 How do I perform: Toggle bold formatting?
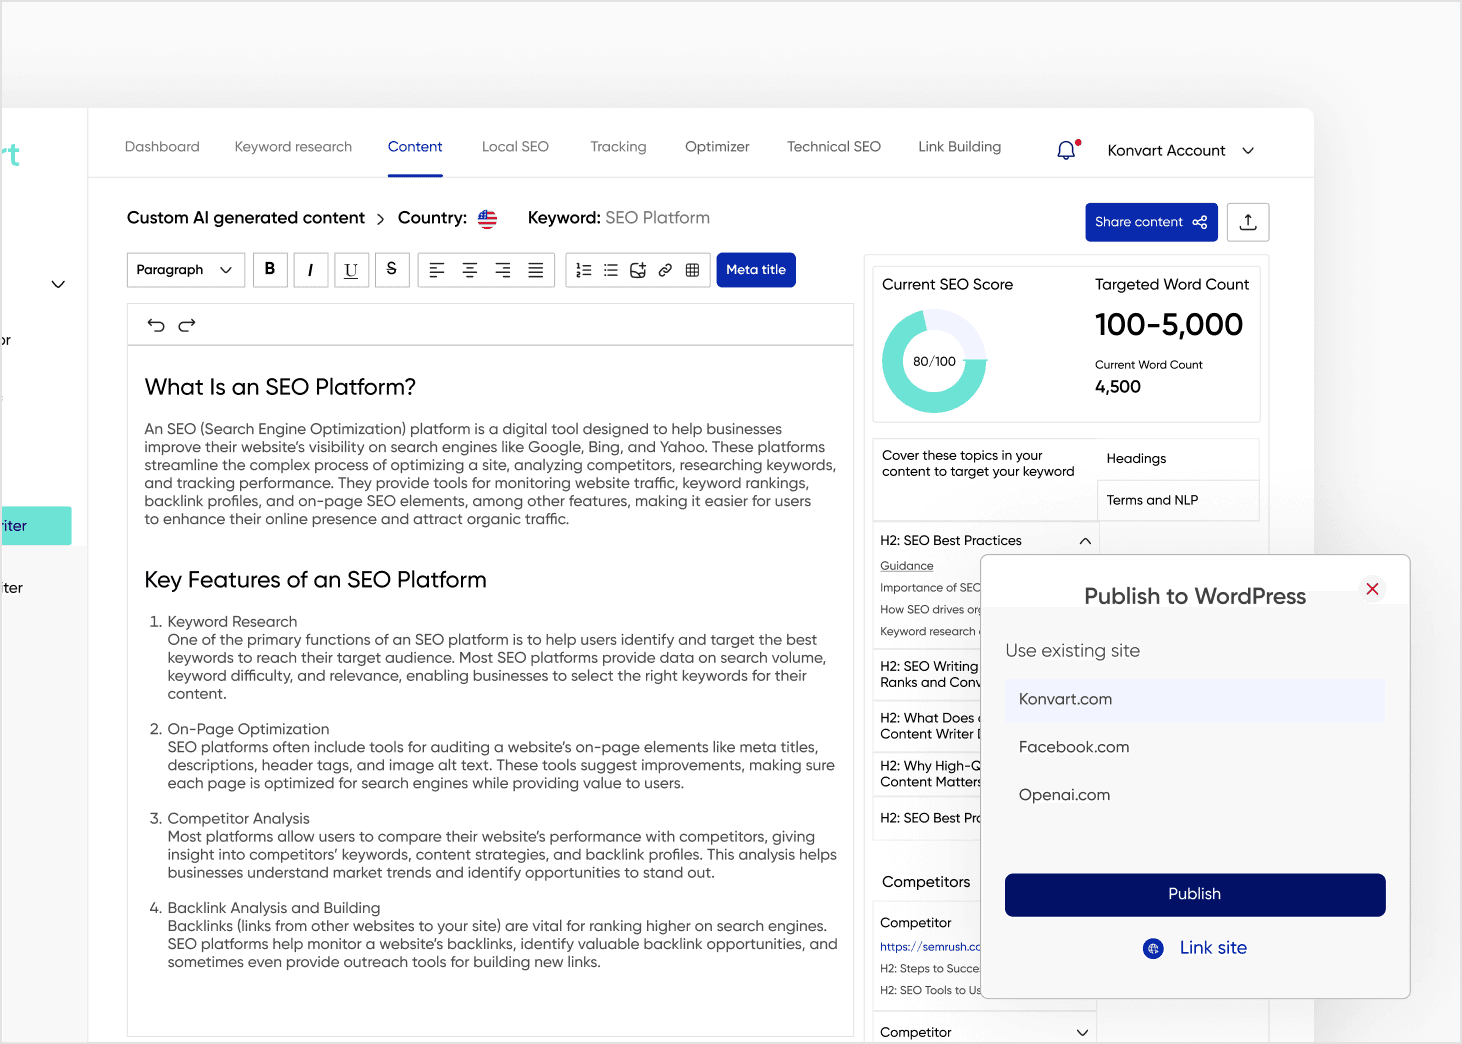pyautogui.click(x=270, y=270)
